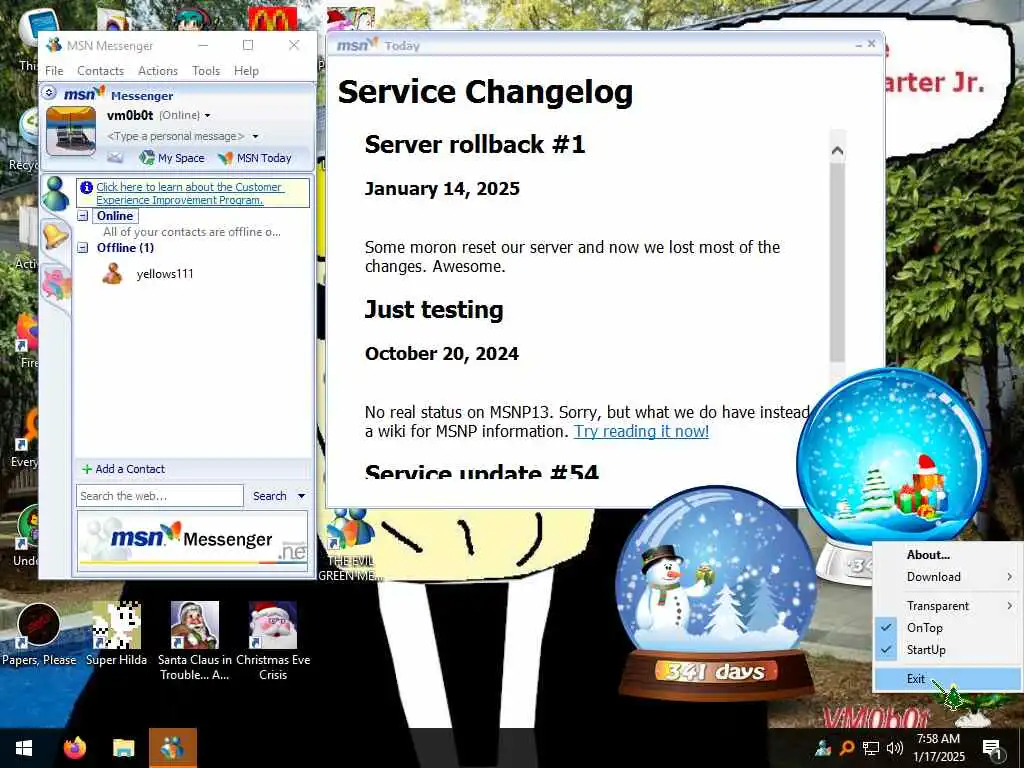Viewport: 1024px width, 768px height.
Task: Open the Actions menu
Action: [x=157, y=71]
